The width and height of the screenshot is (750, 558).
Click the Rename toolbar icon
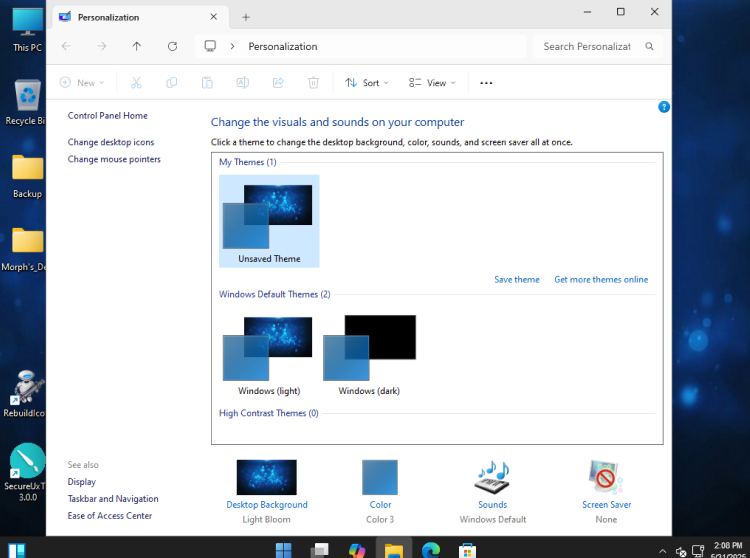click(243, 83)
